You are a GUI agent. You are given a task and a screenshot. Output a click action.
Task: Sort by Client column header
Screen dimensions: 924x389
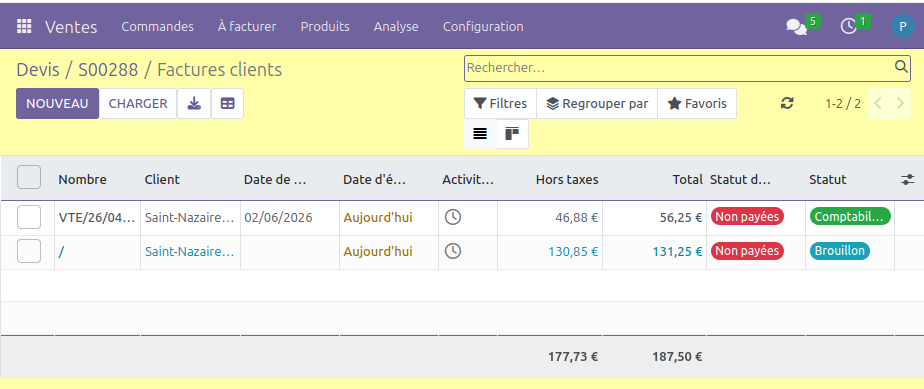click(162, 180)
